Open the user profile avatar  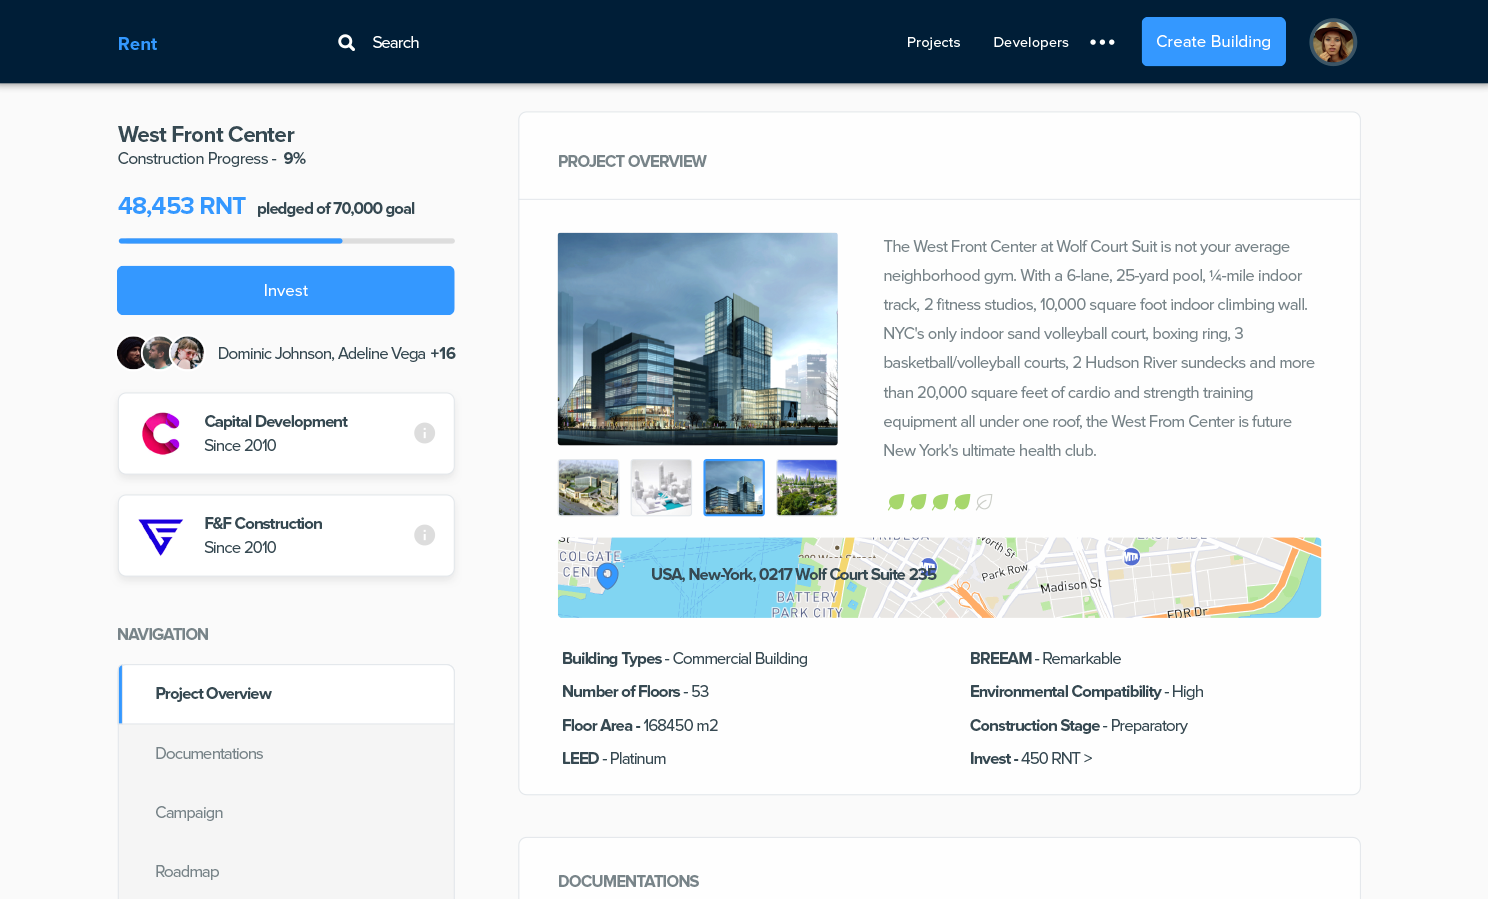coord(1333,42)
